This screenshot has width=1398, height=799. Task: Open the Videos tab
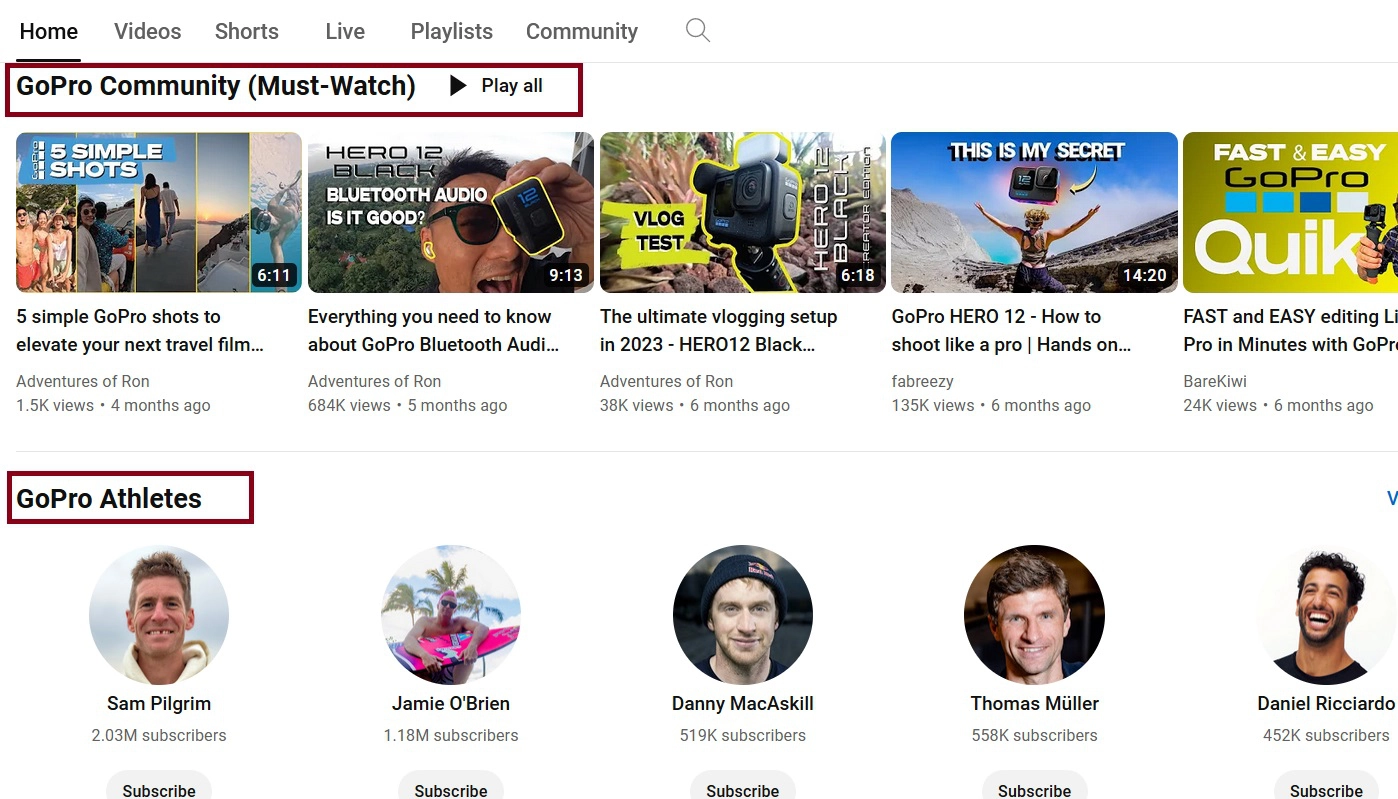tap(148, 31)
